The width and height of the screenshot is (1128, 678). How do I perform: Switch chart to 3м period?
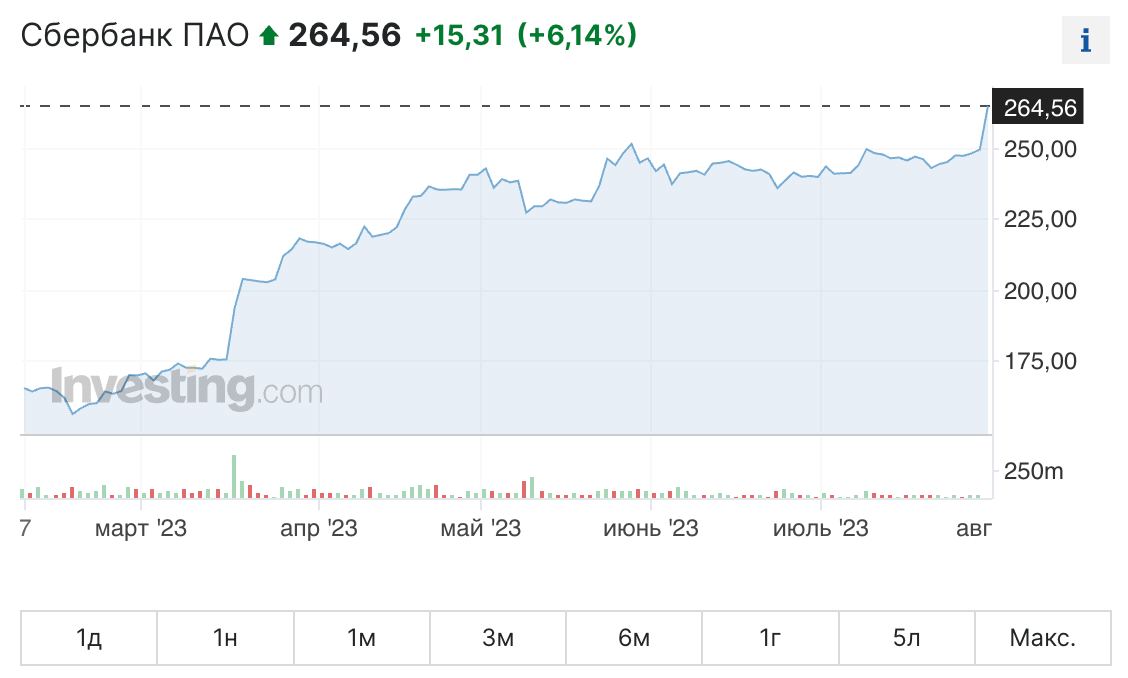(497, 638)
